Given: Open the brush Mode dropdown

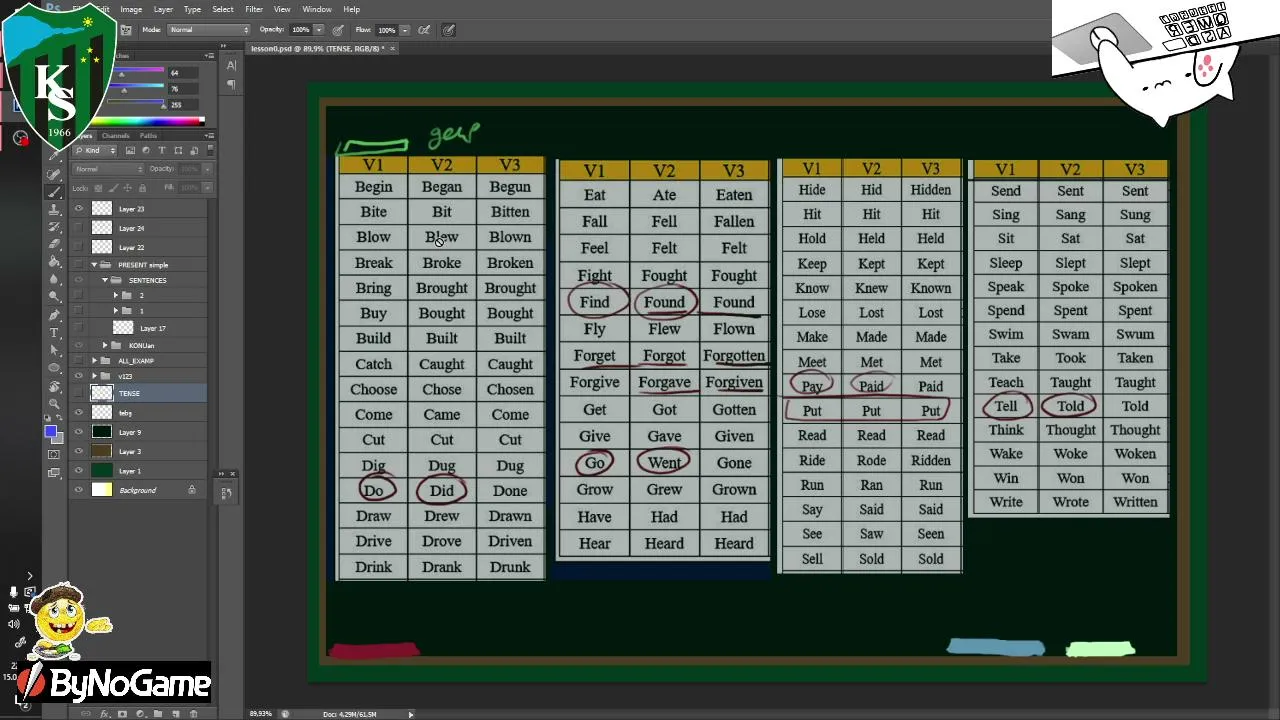Looking at the screenshot, I should pyautogui.click(x=209, y=30).
